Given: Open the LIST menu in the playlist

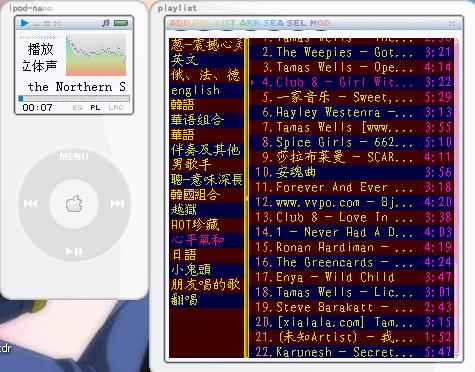Looking at the screenshot, I should click(226, 23).
